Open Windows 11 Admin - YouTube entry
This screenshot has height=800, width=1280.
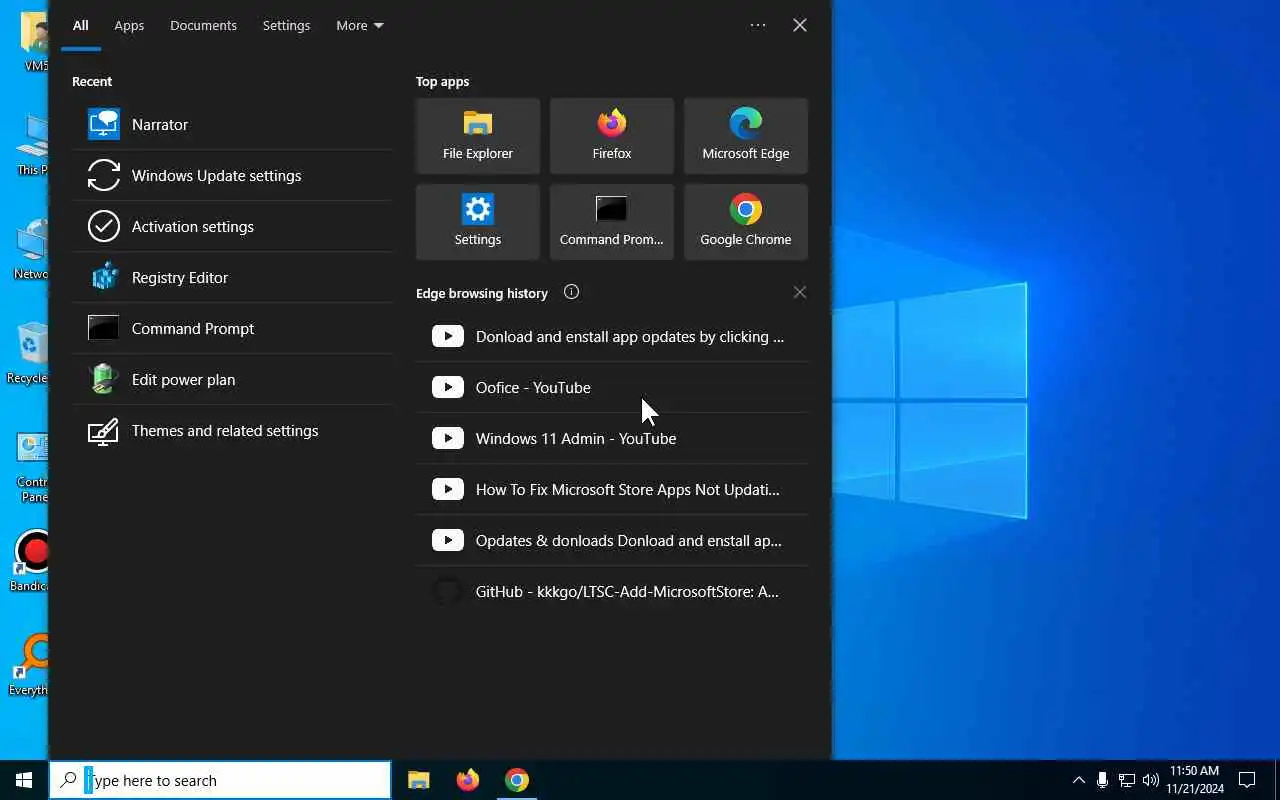(x=612, y=438)
